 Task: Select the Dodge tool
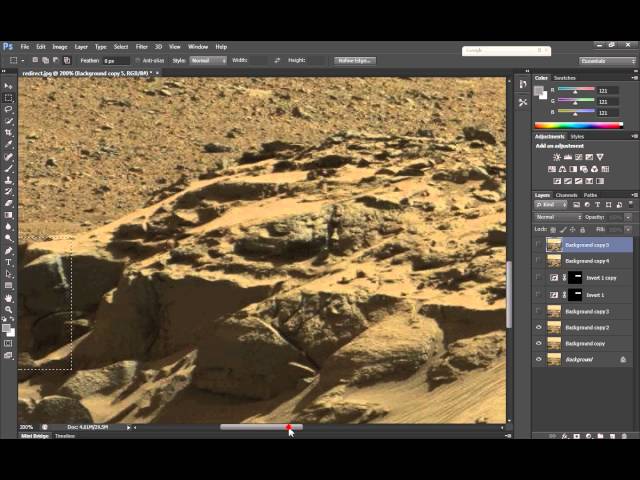pyautogui.click(x=8, y=238)
